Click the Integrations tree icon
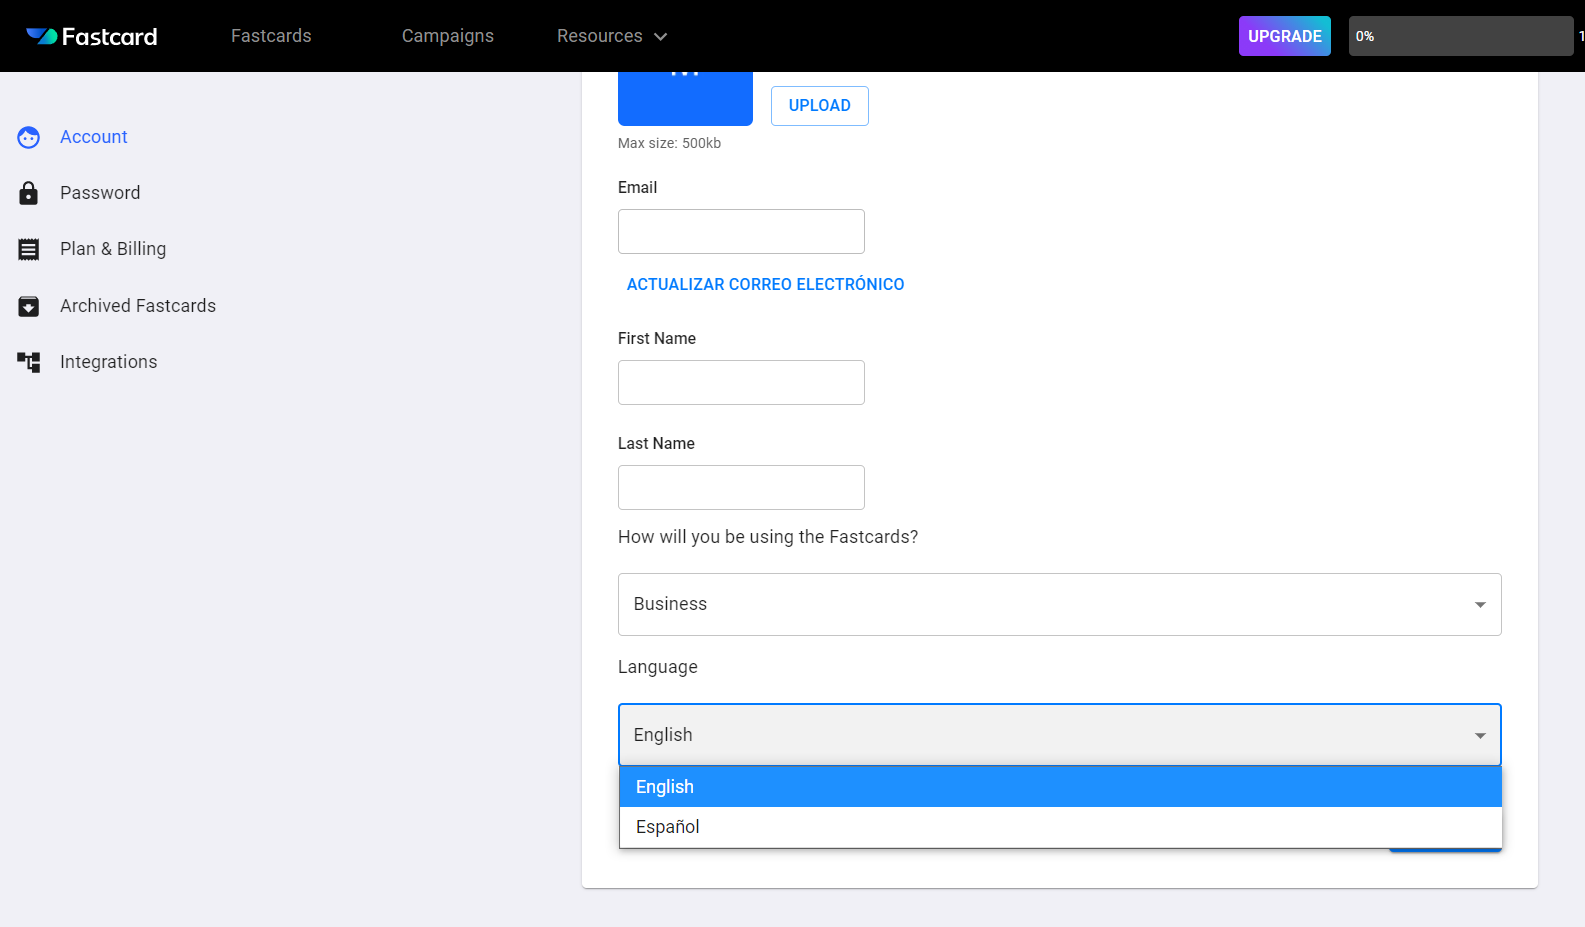This screenshot has height=927, width=1585. [x=29, y=362]
